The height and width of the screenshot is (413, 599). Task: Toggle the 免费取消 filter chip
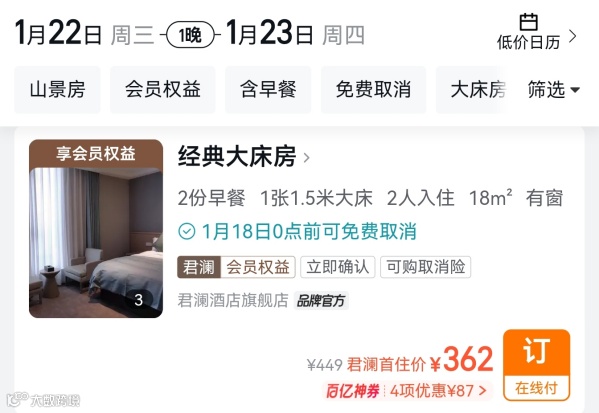tap(373, 90)
